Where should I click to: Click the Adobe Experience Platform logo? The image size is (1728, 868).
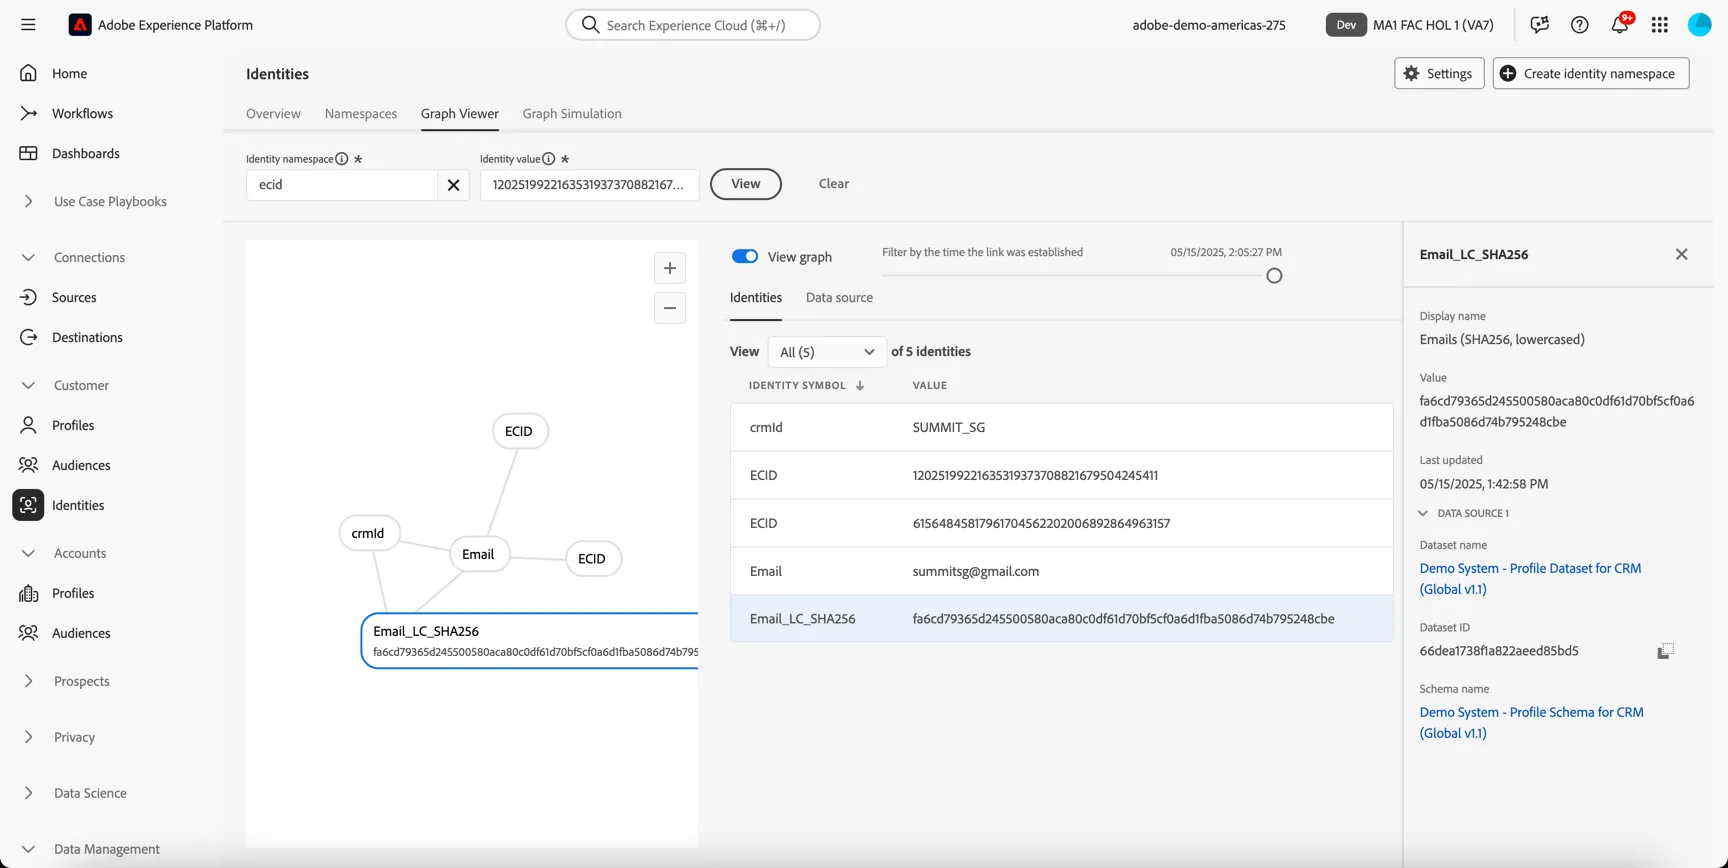(80, 25)
